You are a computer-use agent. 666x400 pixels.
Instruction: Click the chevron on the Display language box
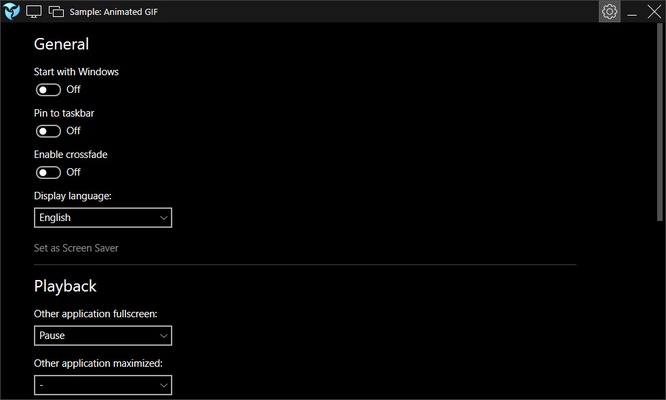pos(163,218)
